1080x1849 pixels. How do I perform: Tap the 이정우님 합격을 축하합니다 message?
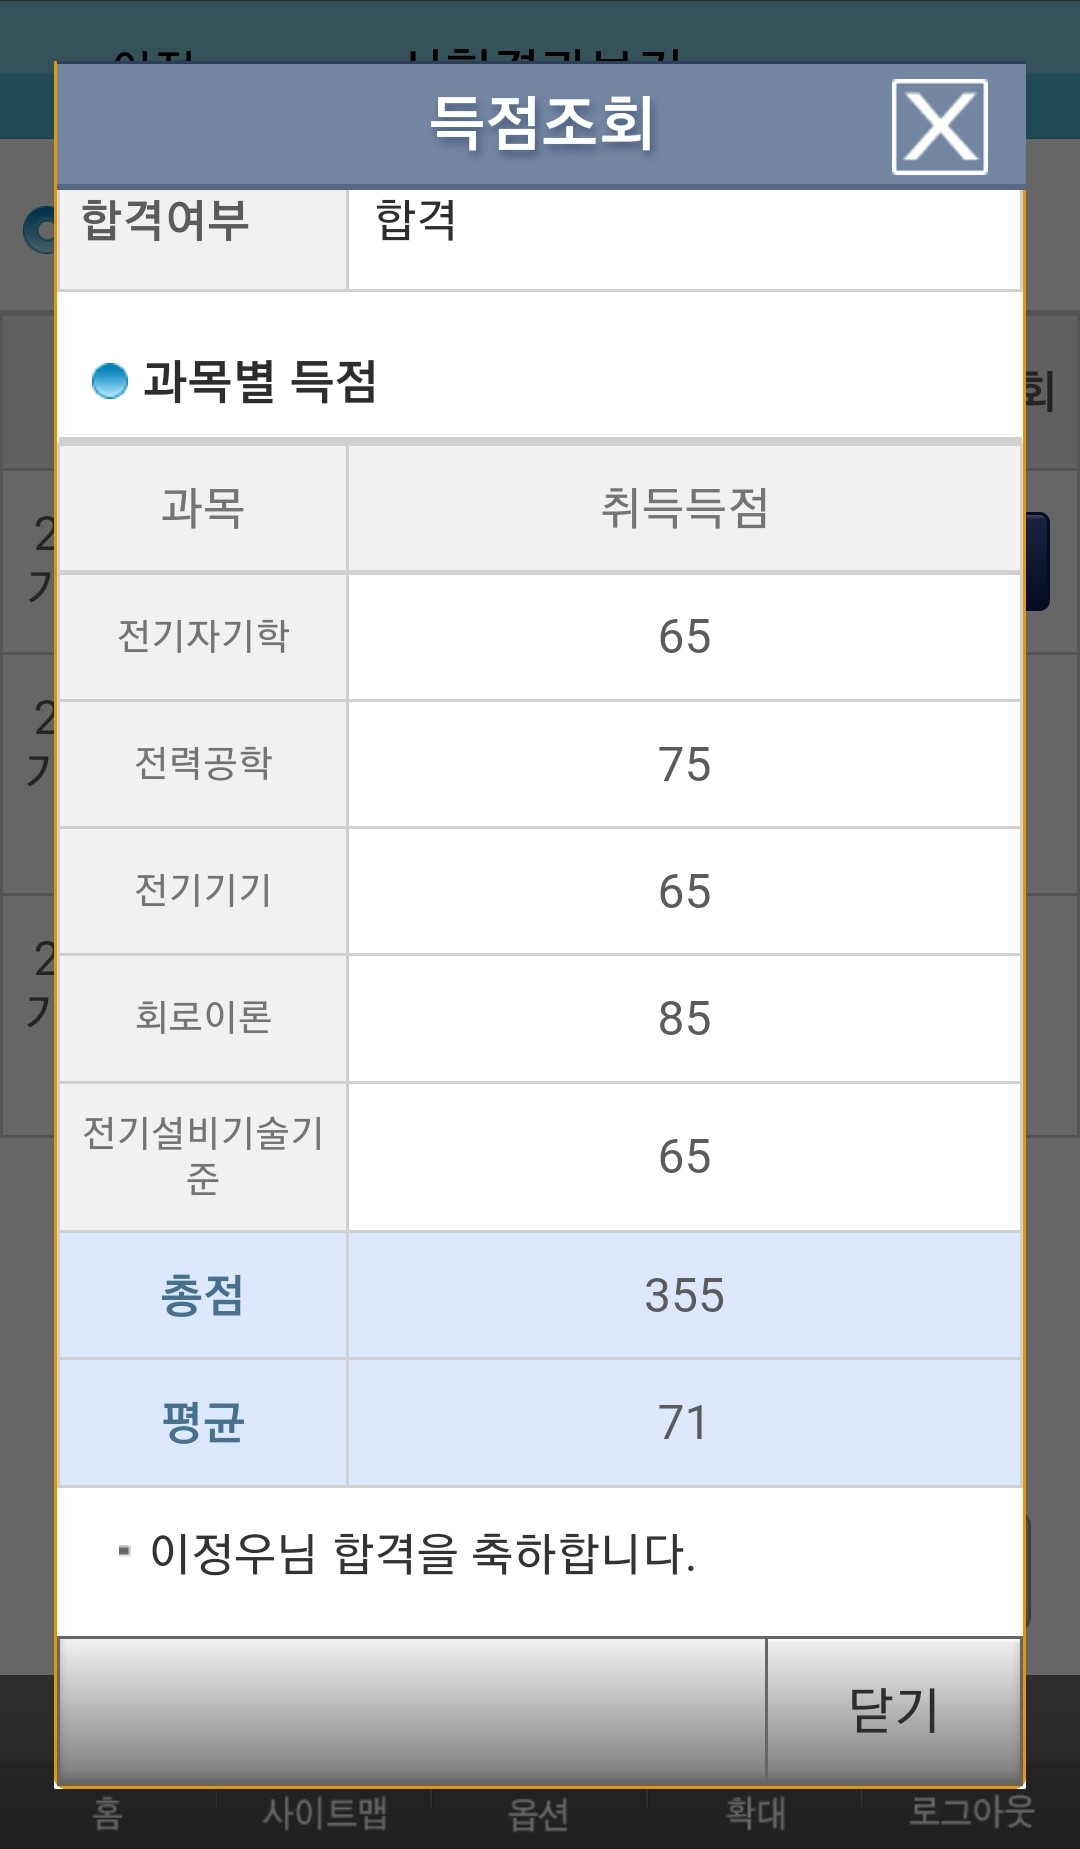[422, 1553]
